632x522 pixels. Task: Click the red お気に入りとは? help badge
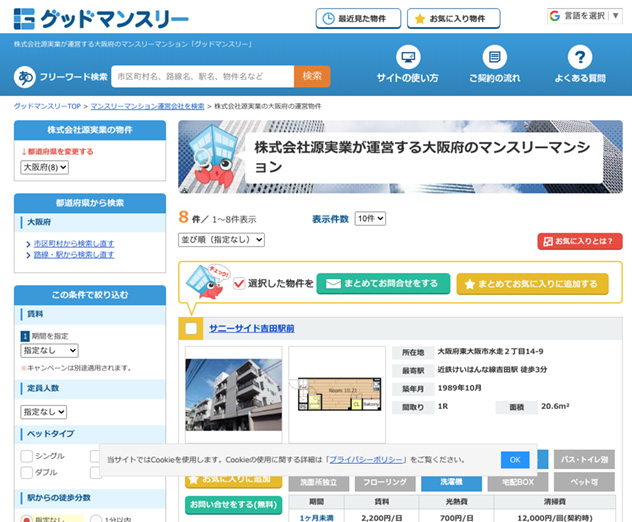click(580, 241)
